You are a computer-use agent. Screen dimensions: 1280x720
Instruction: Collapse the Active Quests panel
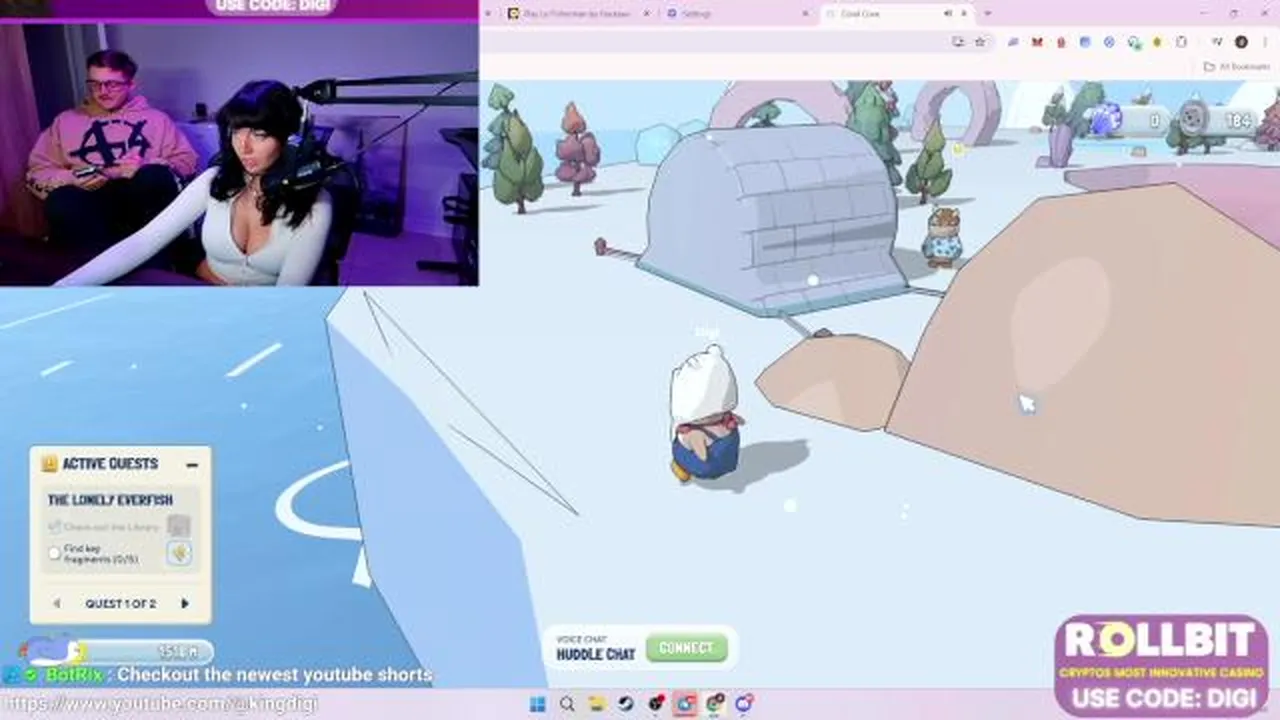coord(192,464)
